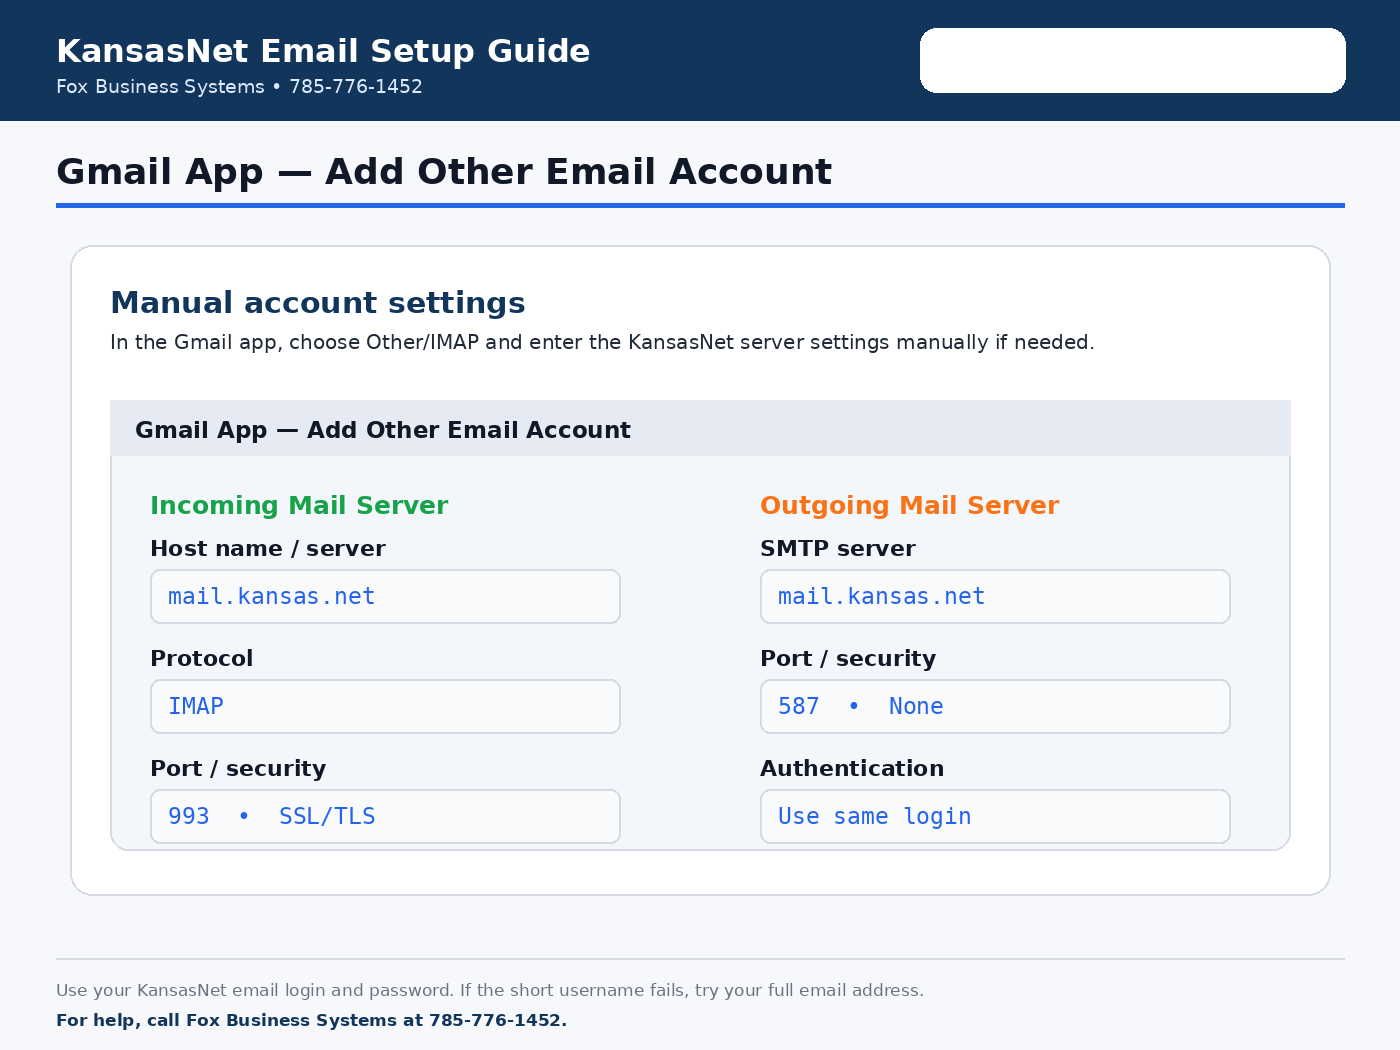Click the blank white box in the header

coord(1132,60)
